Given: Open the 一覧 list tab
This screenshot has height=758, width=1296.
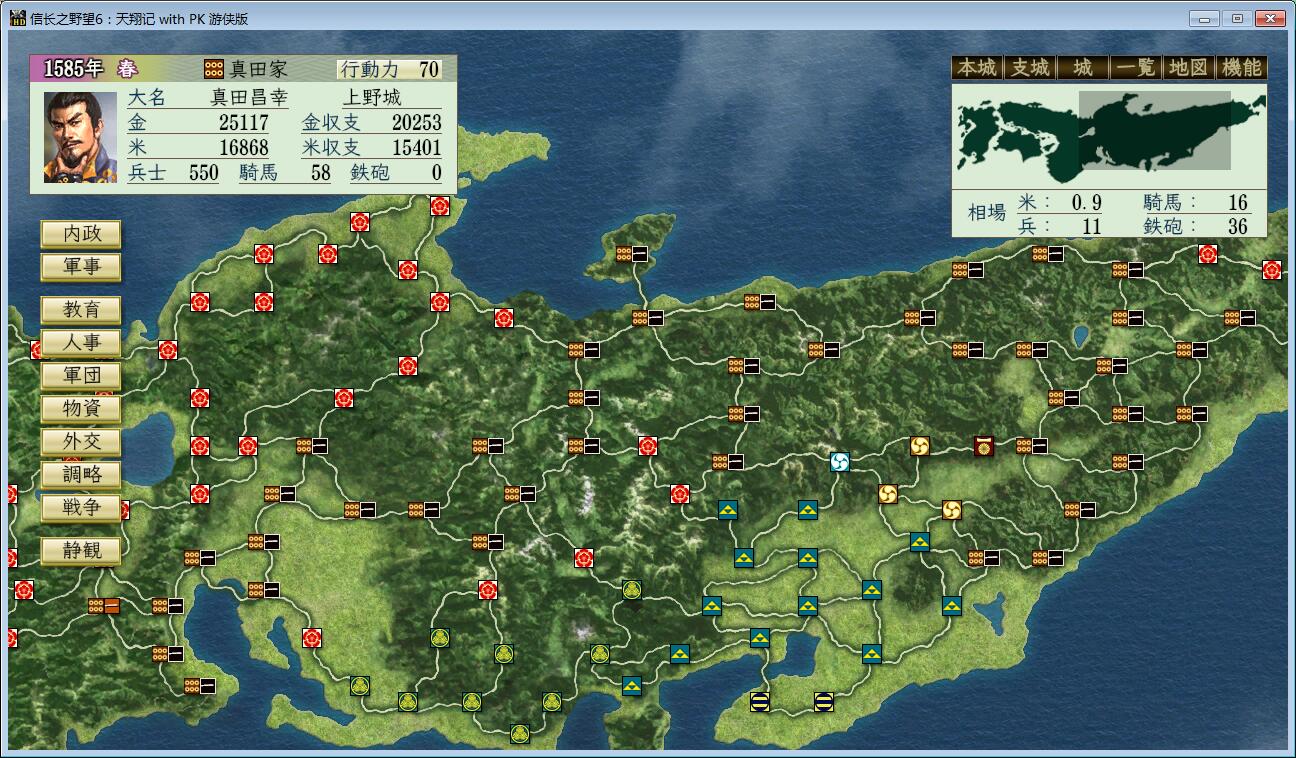Looking at the screenshot, I should pyautogui.click(x=1136, y=68).
